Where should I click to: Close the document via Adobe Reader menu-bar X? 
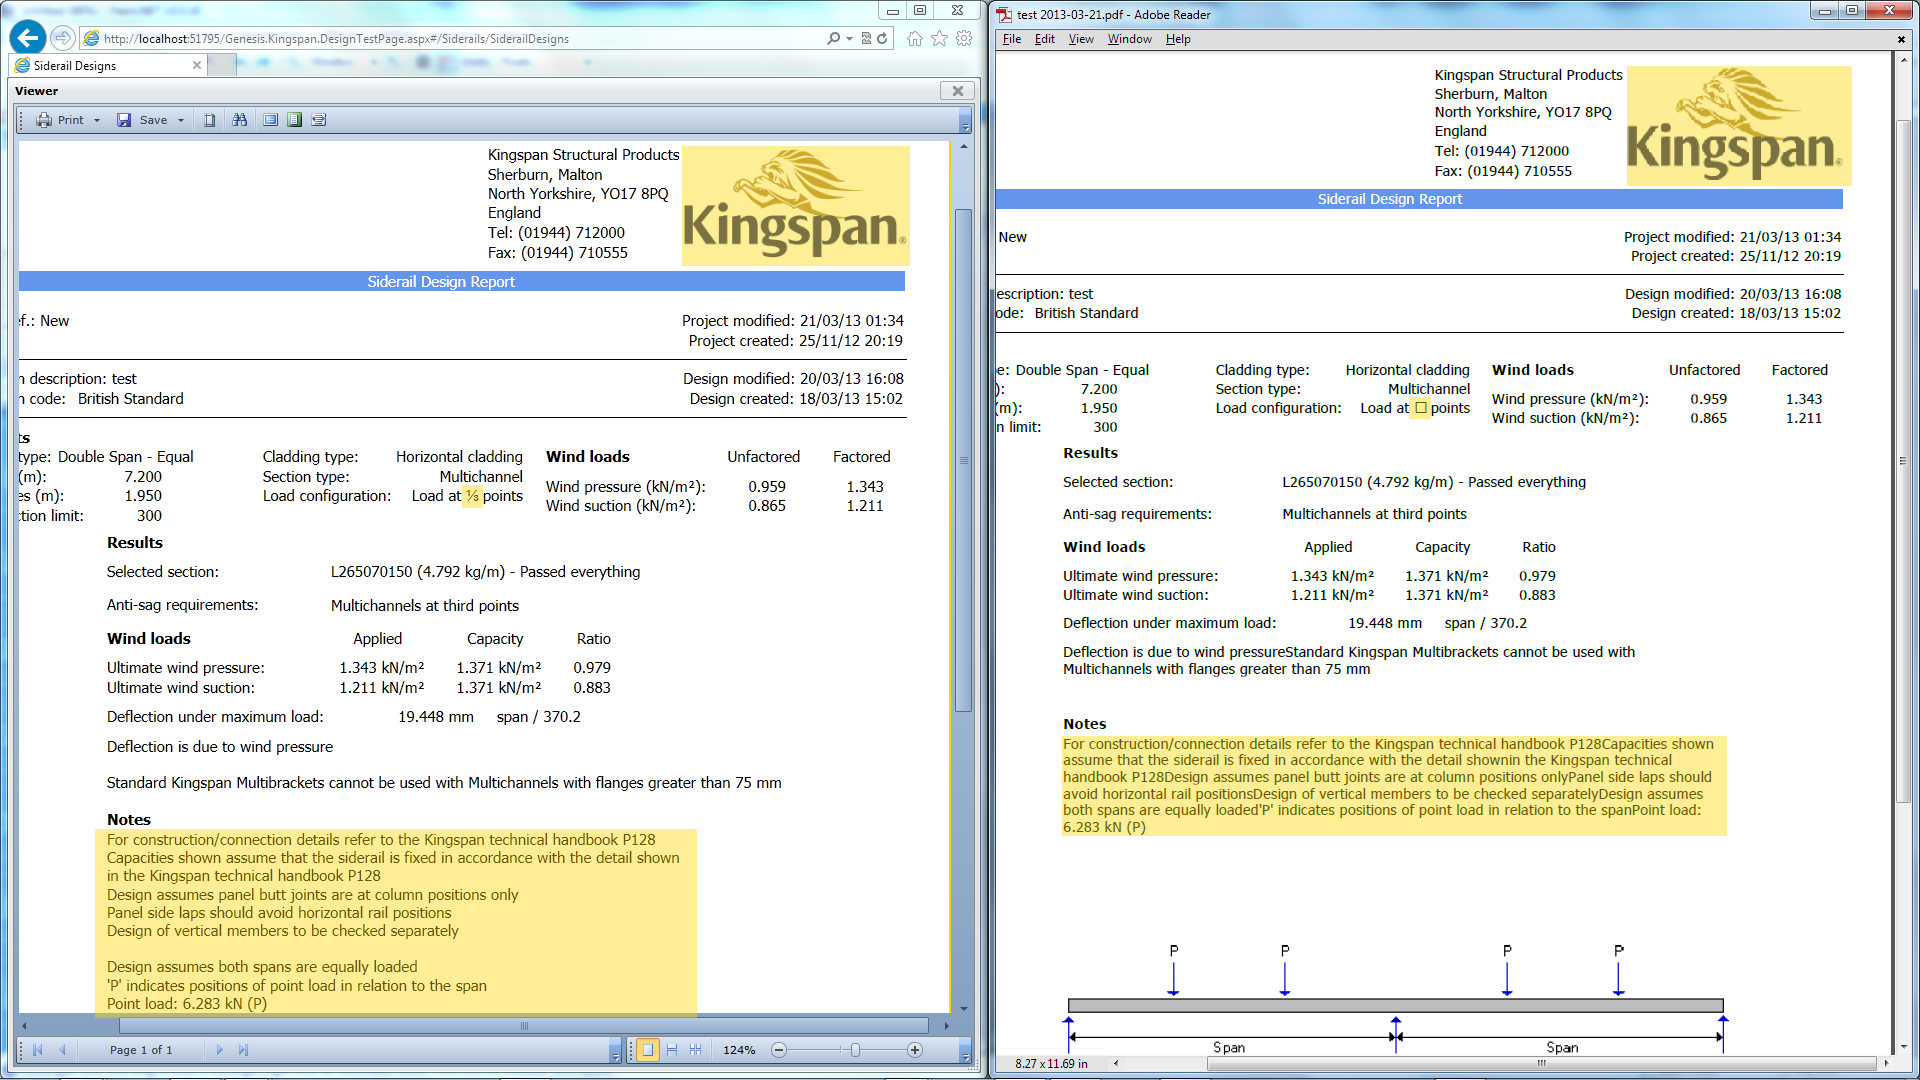coord(1901,39)
